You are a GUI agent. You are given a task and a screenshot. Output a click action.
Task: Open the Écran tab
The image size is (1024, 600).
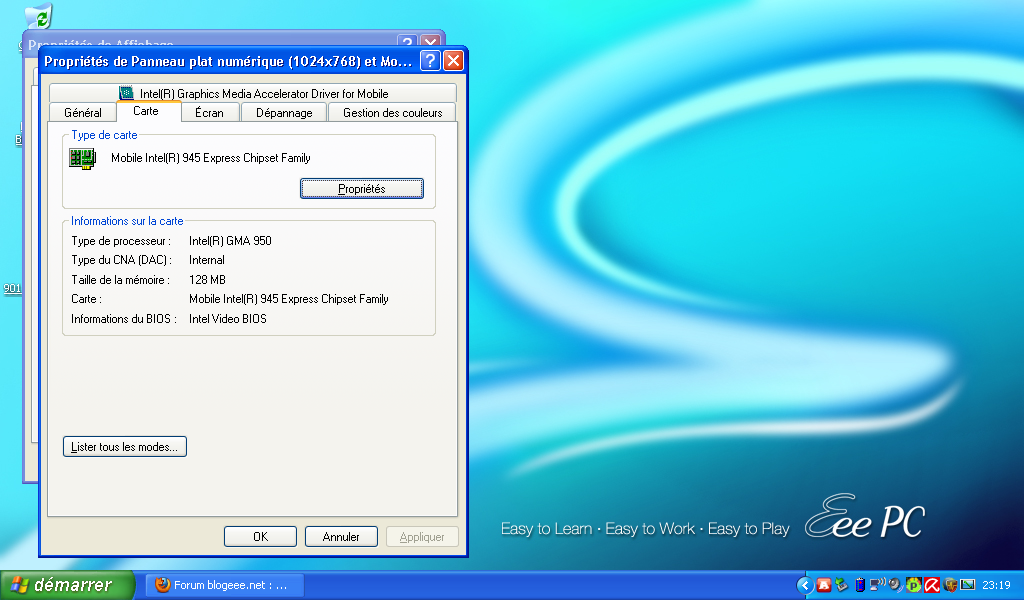tap(209, 113)
